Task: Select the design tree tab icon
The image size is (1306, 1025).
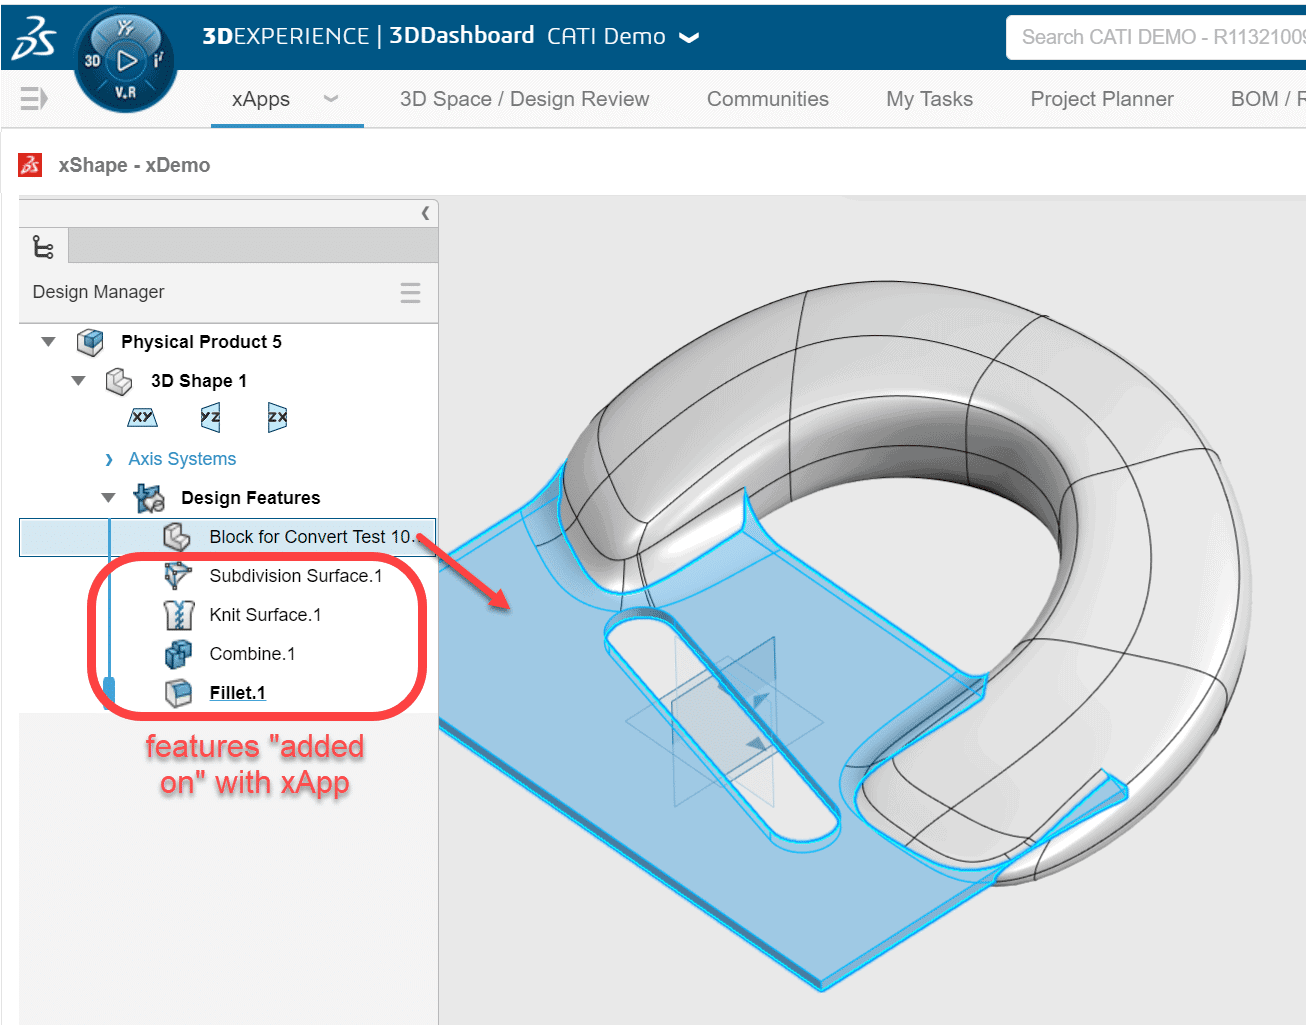Action: (43, 246)
